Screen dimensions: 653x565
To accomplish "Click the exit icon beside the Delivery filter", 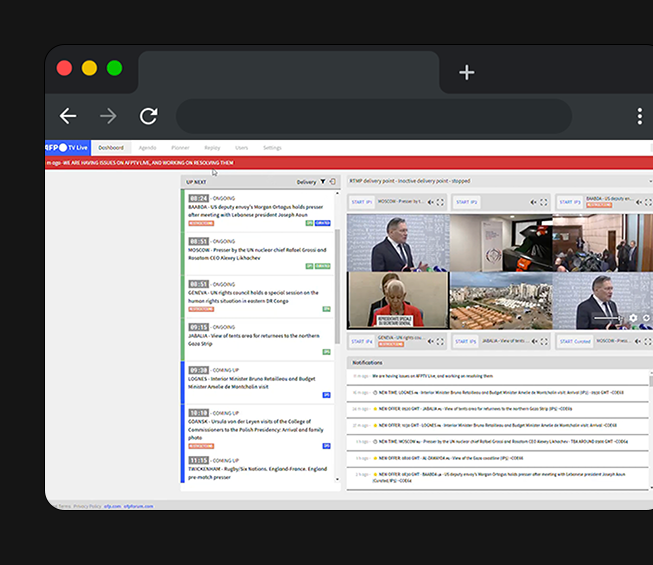I will (333, 182).
